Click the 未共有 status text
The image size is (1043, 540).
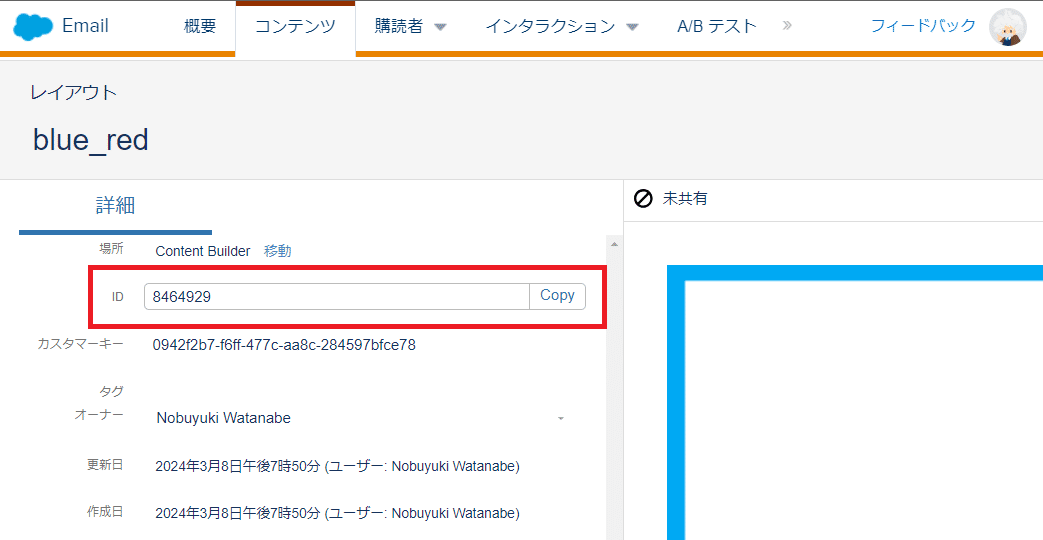685,198
